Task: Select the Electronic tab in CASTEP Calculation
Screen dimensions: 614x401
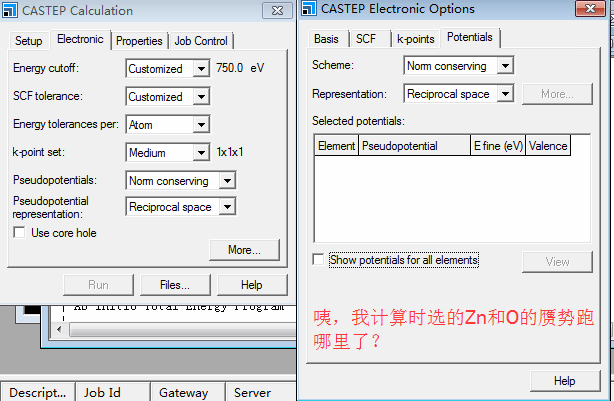Action: [x=80, y=39]
